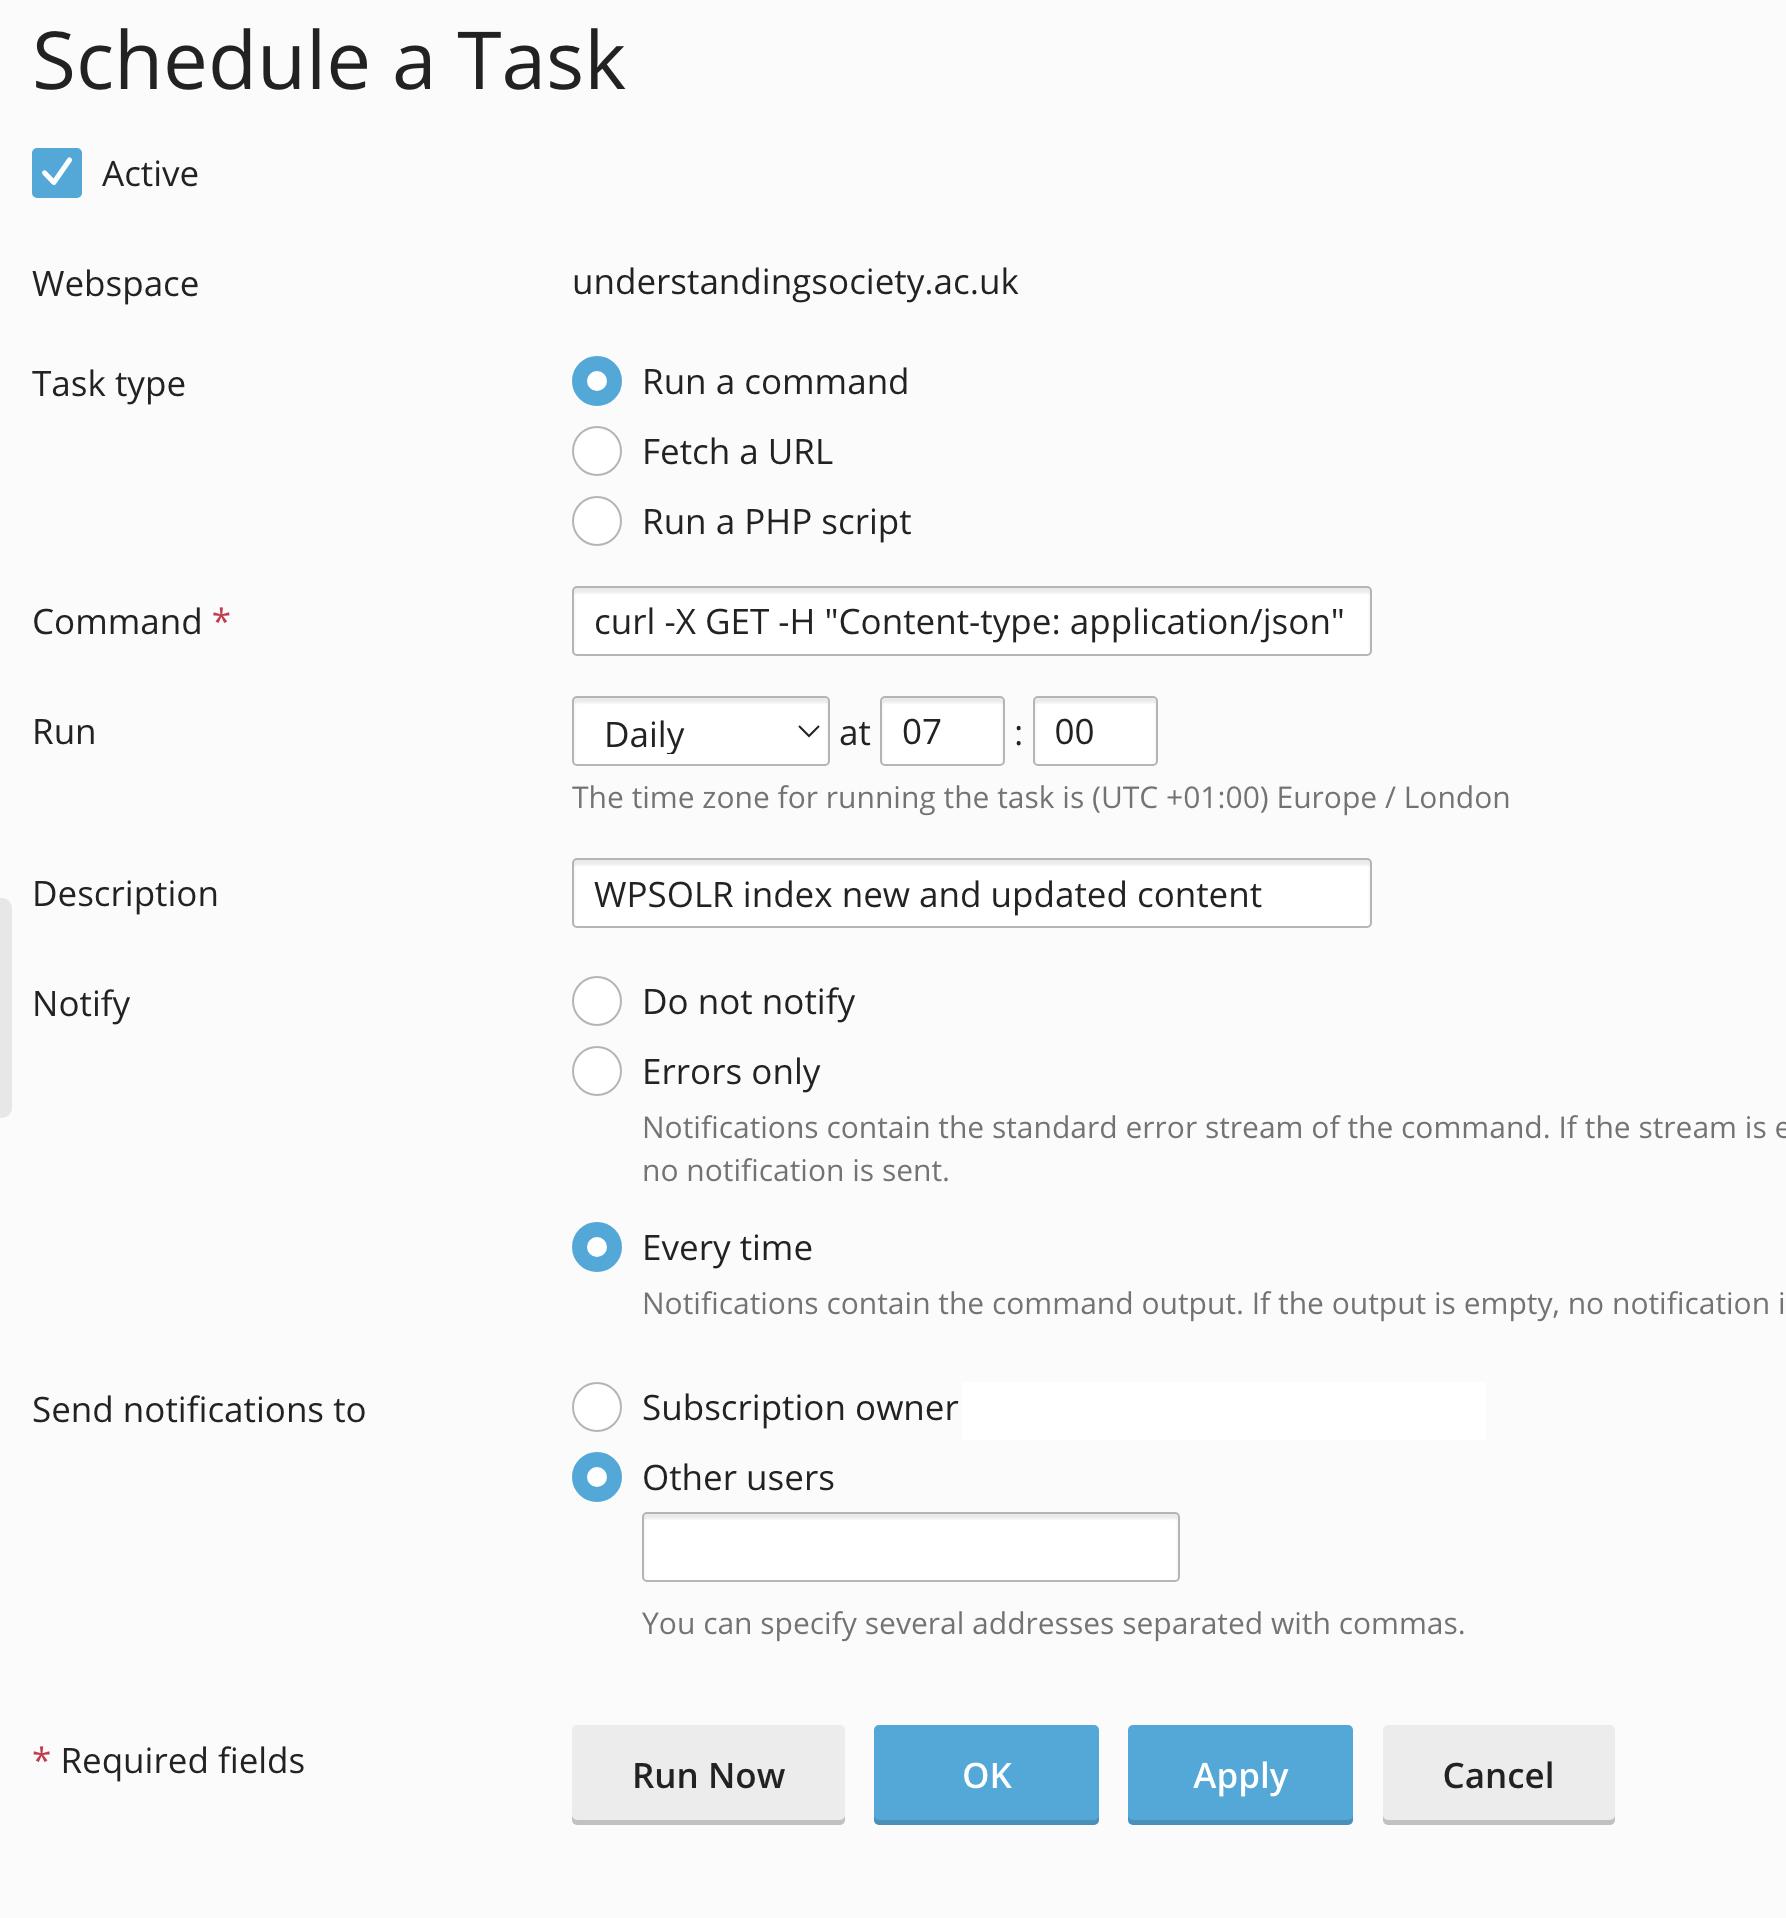The image size is (1786, 1918).
Task: Click the Other users email address field
Action: 910,1547
